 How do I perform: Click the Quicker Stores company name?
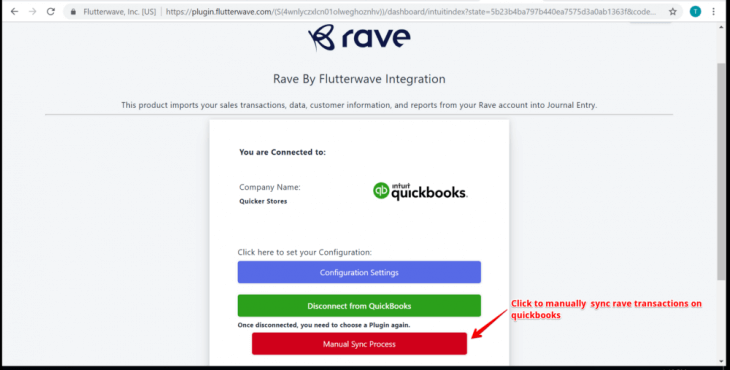(263, 201)
